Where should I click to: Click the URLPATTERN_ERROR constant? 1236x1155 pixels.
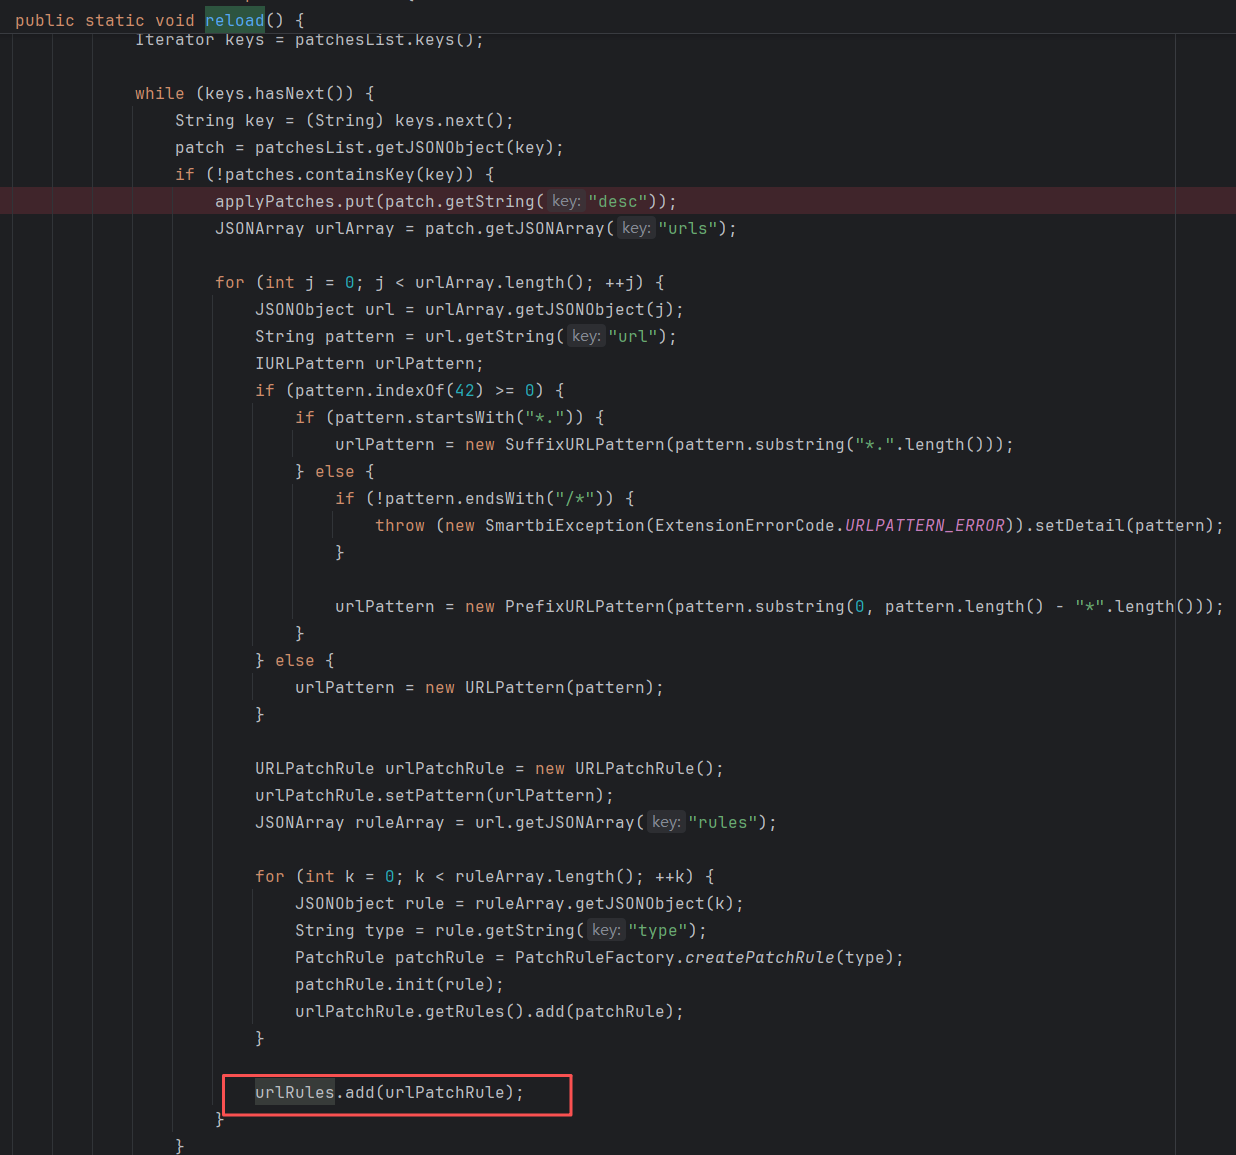[924, 525]
